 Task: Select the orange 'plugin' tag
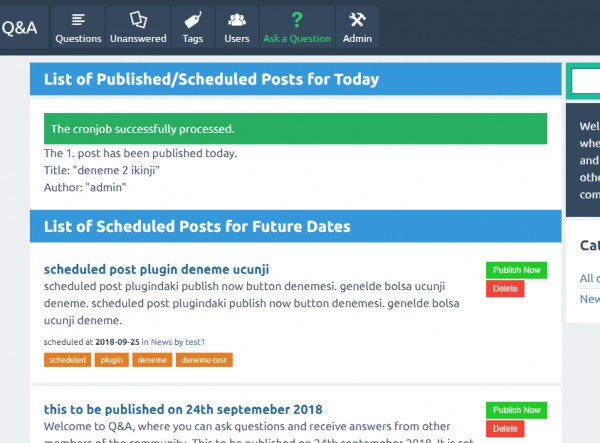tap(112, 360)
